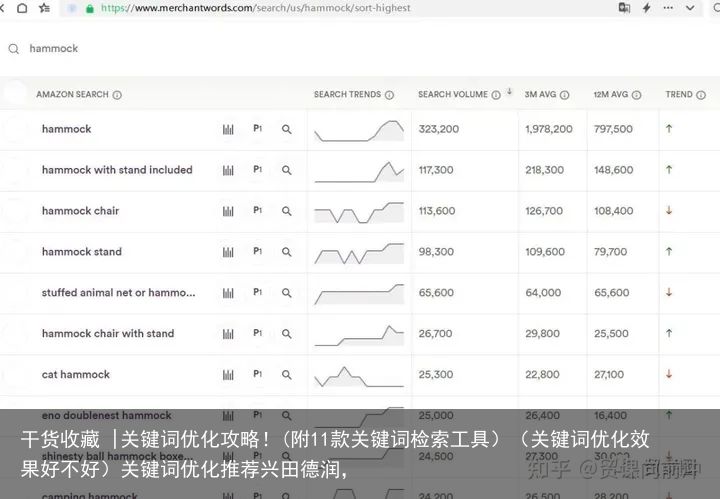720x499 pixels.
Task: Select eno doublenest hammock keyword
Action: click(107, 415)
